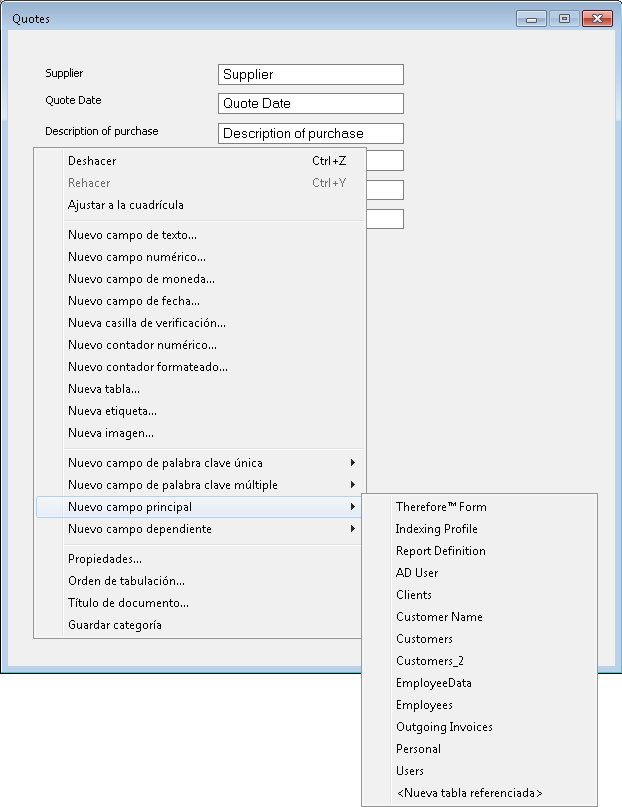Select the Customers entry
This screenshot has height=807, width=622.
click(479, 639)
